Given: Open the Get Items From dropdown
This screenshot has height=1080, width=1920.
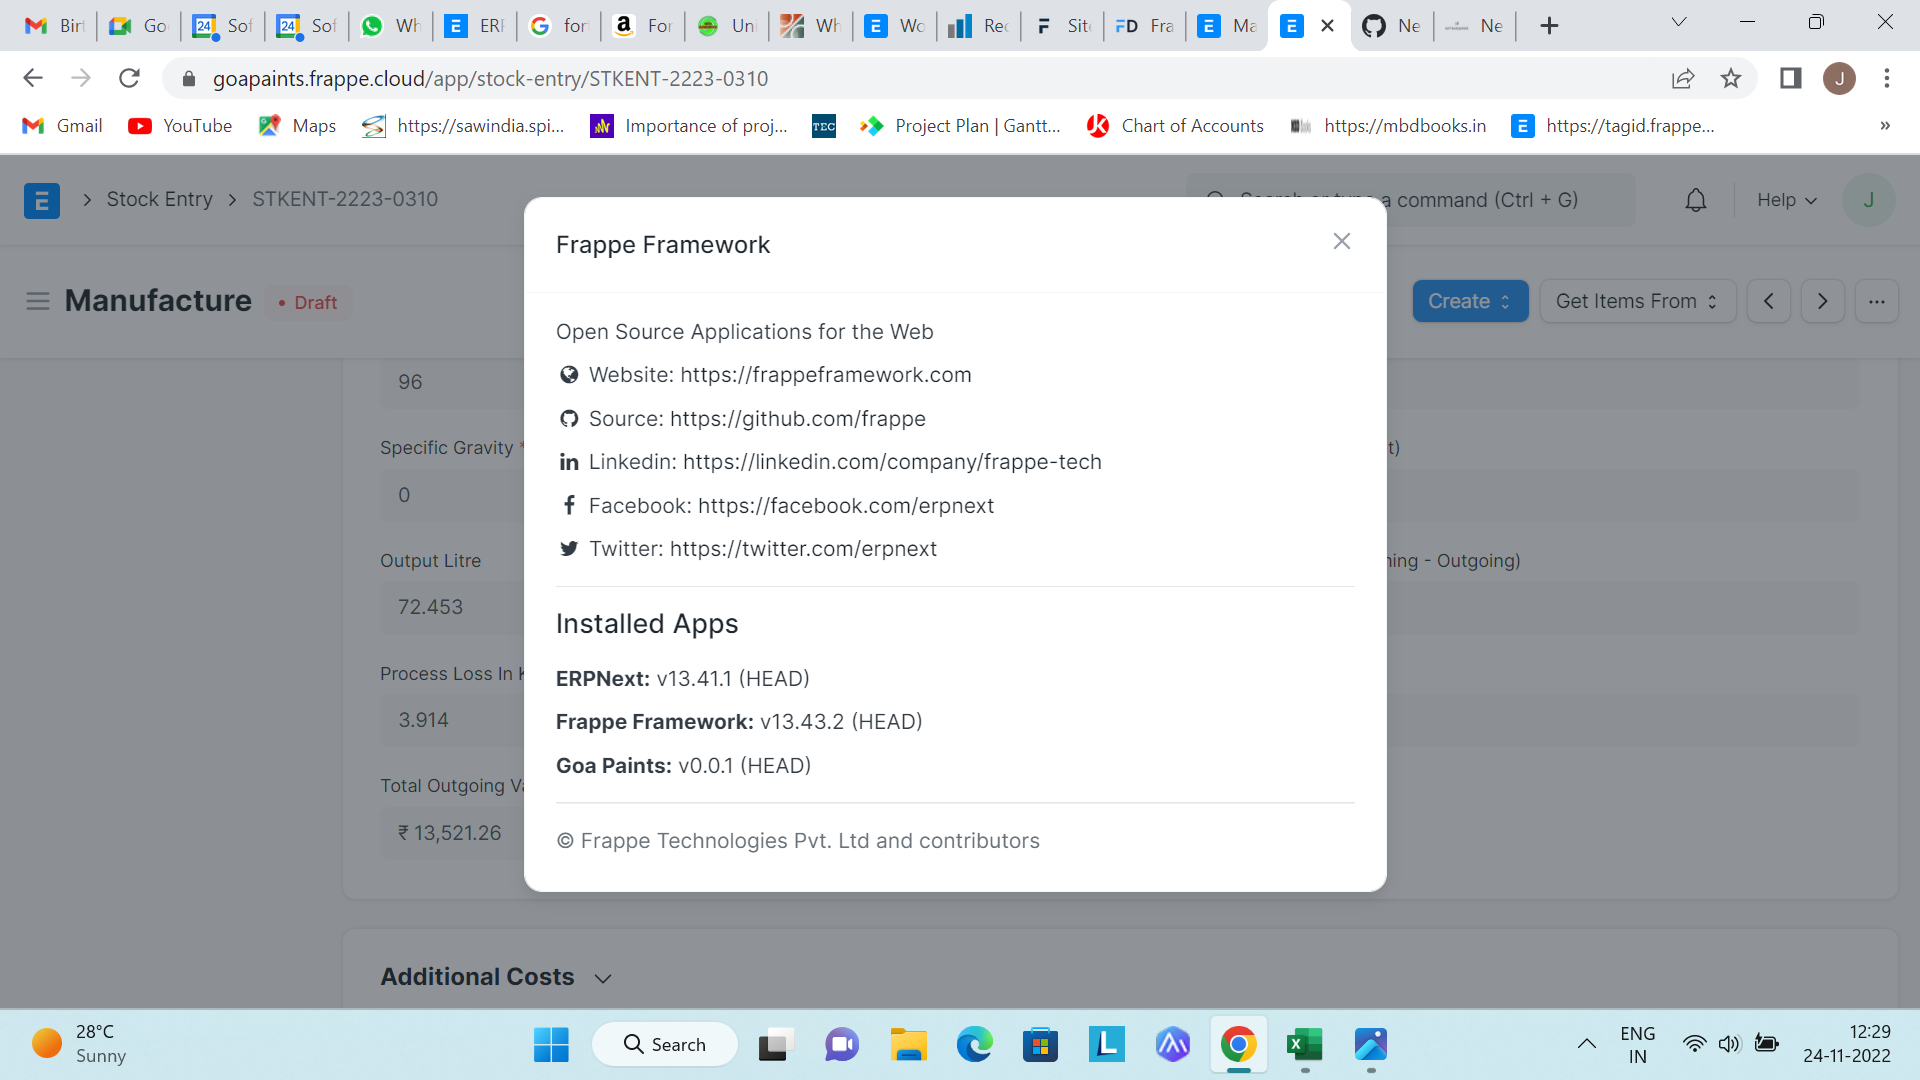Looking at the screenshot, I should 1636,301.
